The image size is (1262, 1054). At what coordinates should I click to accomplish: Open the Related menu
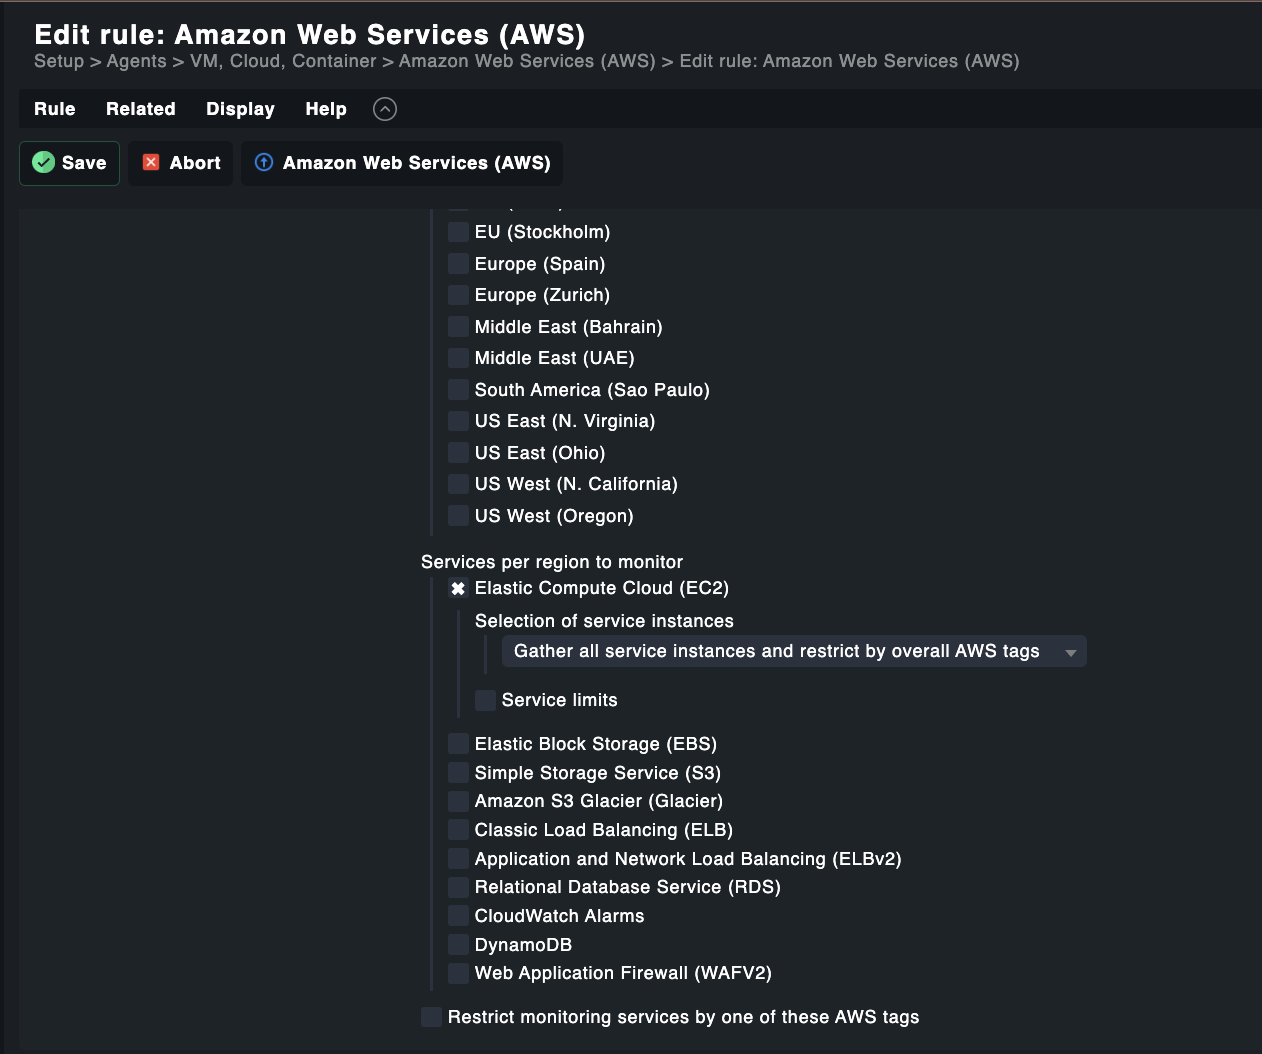[141, 109]
